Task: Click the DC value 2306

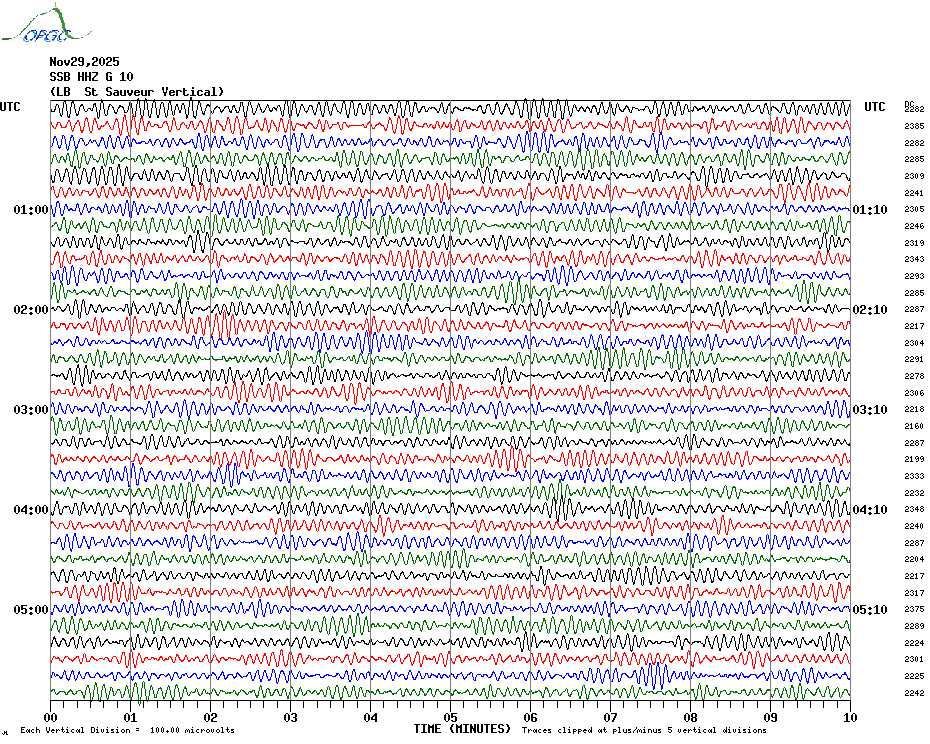Action: click(914, 393)
